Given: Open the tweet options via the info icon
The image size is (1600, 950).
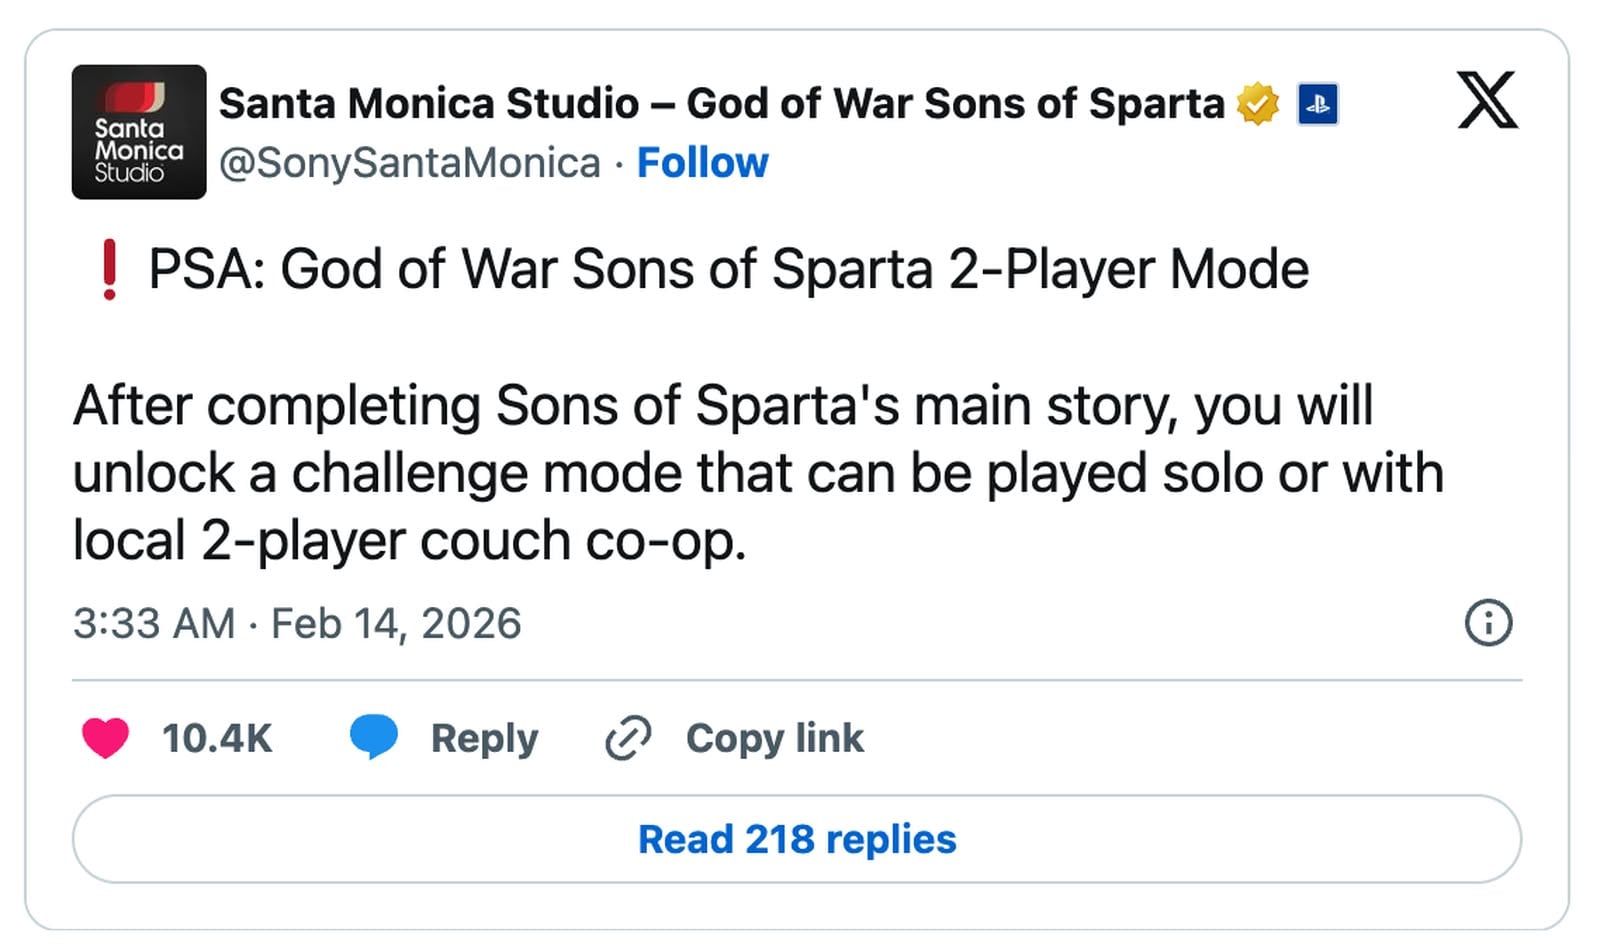Looking at the screenshot, I should point(1487,622).
